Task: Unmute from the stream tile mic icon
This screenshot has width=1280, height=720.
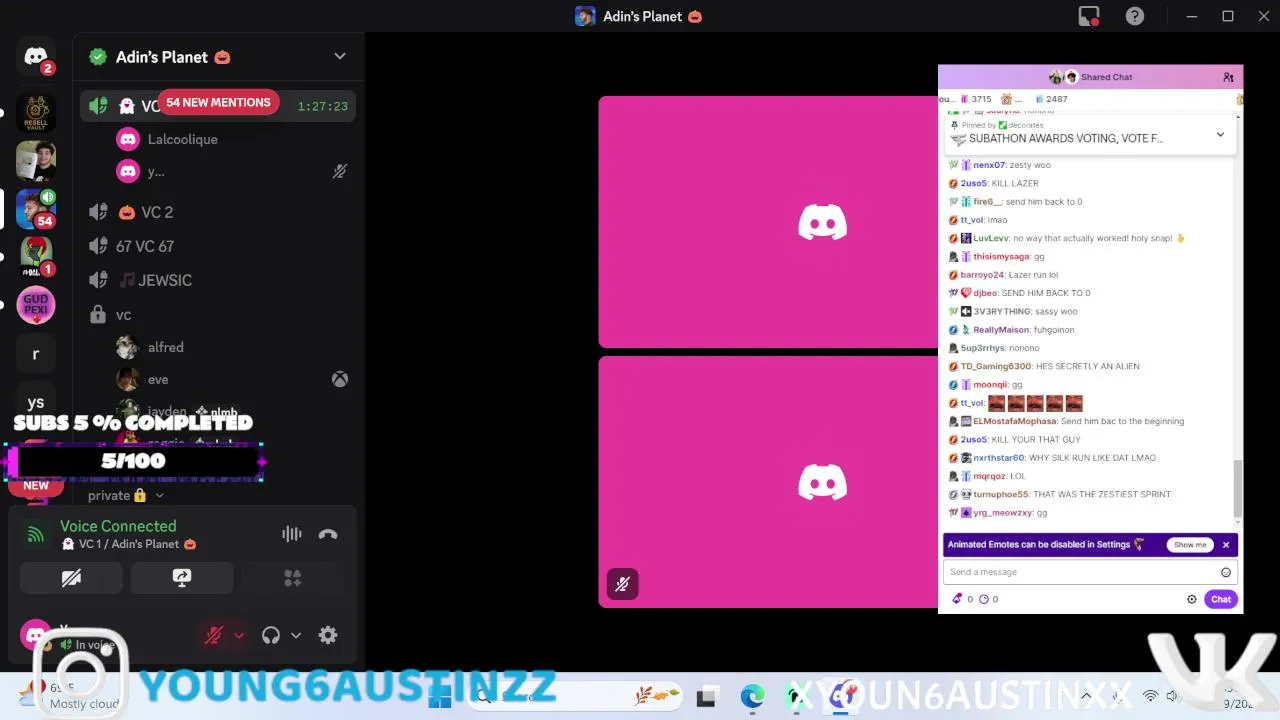Action: click(x=622, y=584)
